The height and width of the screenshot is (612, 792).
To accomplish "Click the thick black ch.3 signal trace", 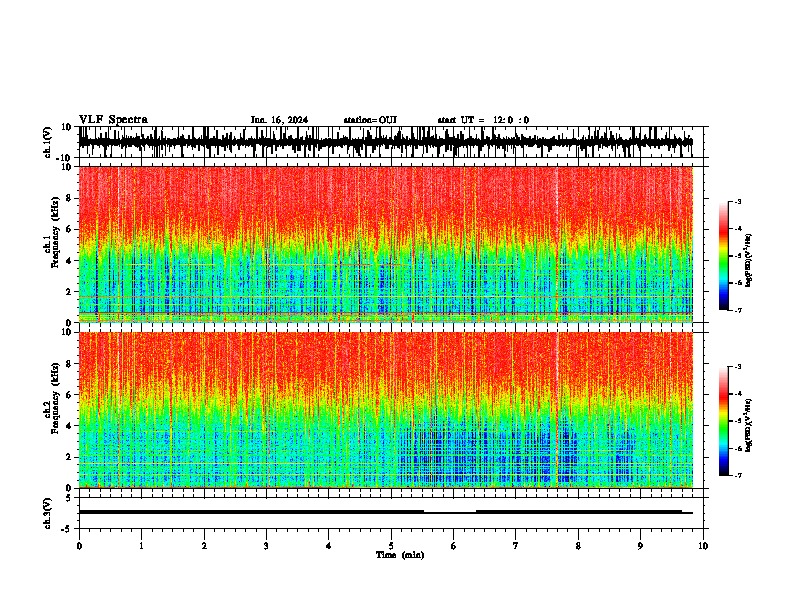I will [386, 512].
